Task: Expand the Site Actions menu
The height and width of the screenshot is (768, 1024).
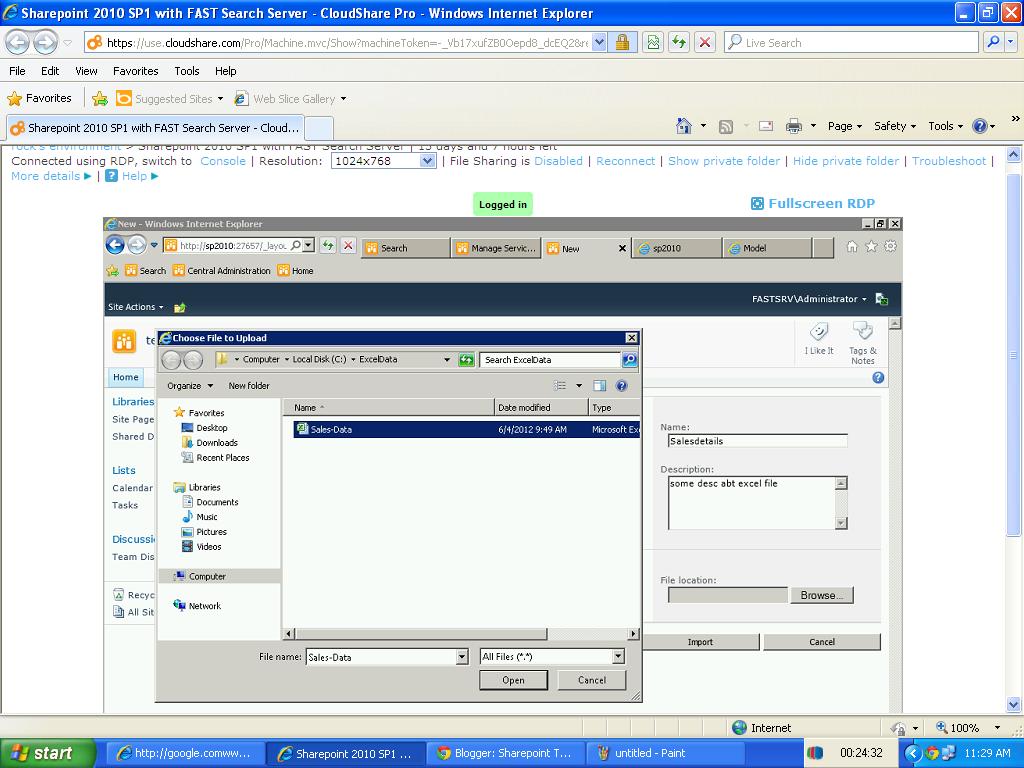Action: pos(136,307)
